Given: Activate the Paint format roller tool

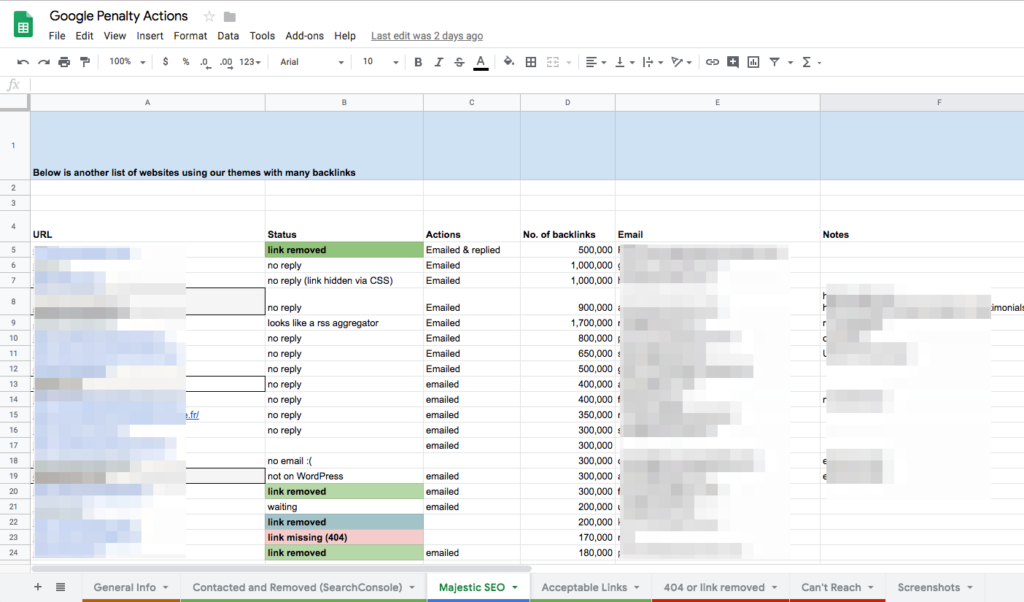Looking at the screenshot, I should pos(85,62).
